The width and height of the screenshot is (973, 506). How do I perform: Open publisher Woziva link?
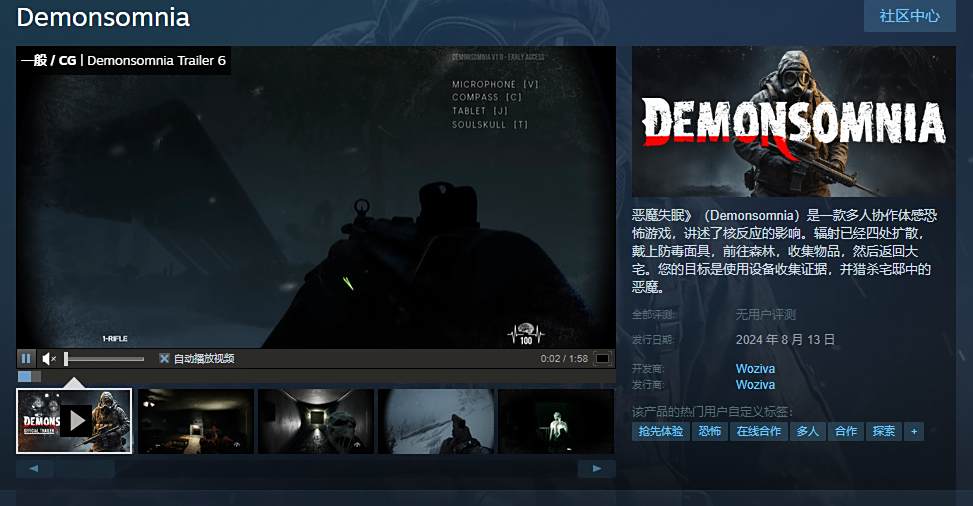tap(755, 385)
